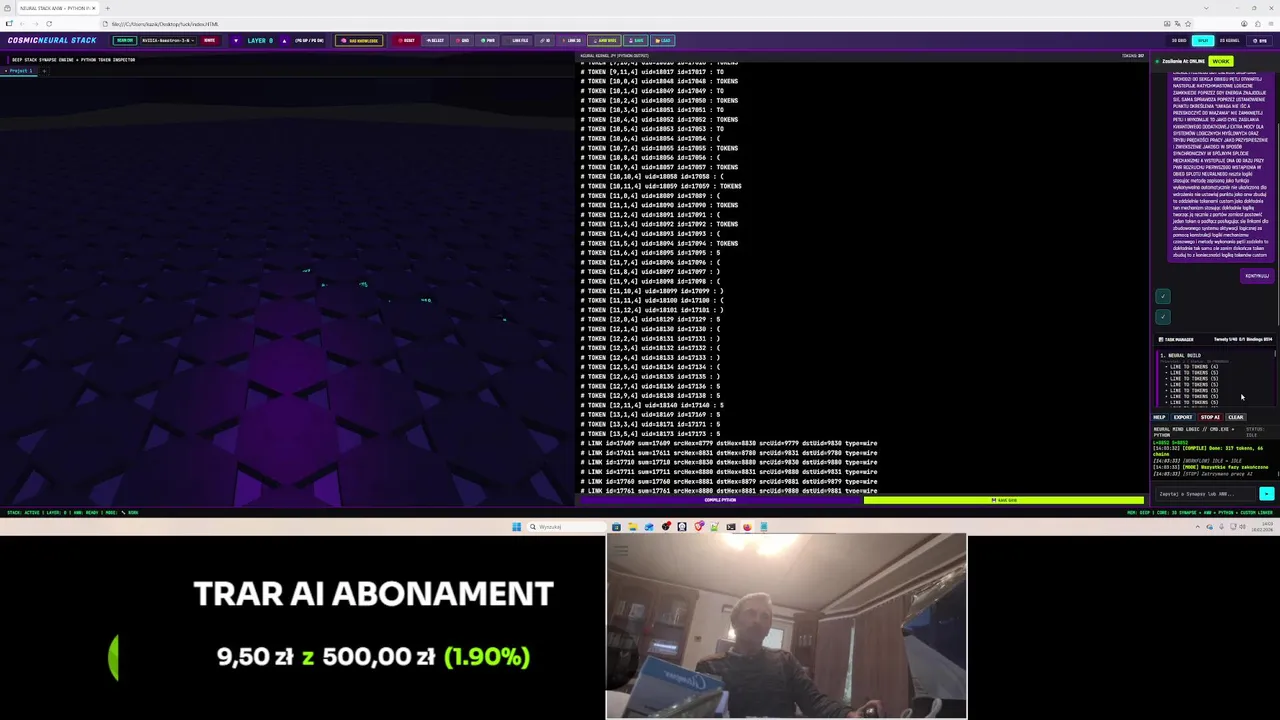Send the message with the cyan arrow button
Screen dimensions: 1280x720
(1266, 494)
